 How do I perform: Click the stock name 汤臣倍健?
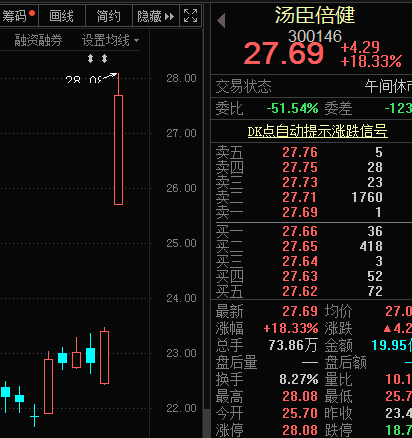pos(314,15)
